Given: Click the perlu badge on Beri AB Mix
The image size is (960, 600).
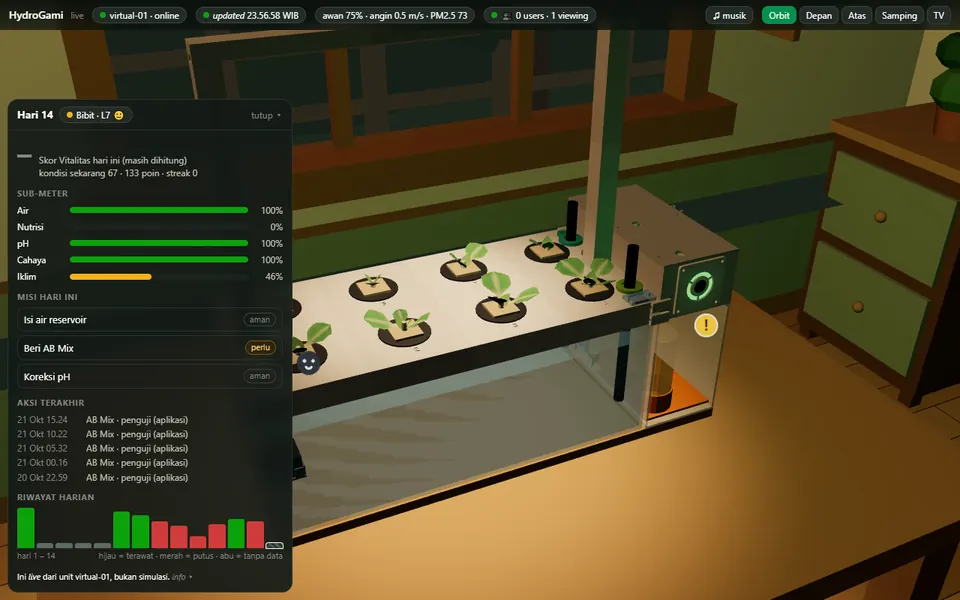Looking at the screenshot, I should pyautogui.click(x=260, y=348).
